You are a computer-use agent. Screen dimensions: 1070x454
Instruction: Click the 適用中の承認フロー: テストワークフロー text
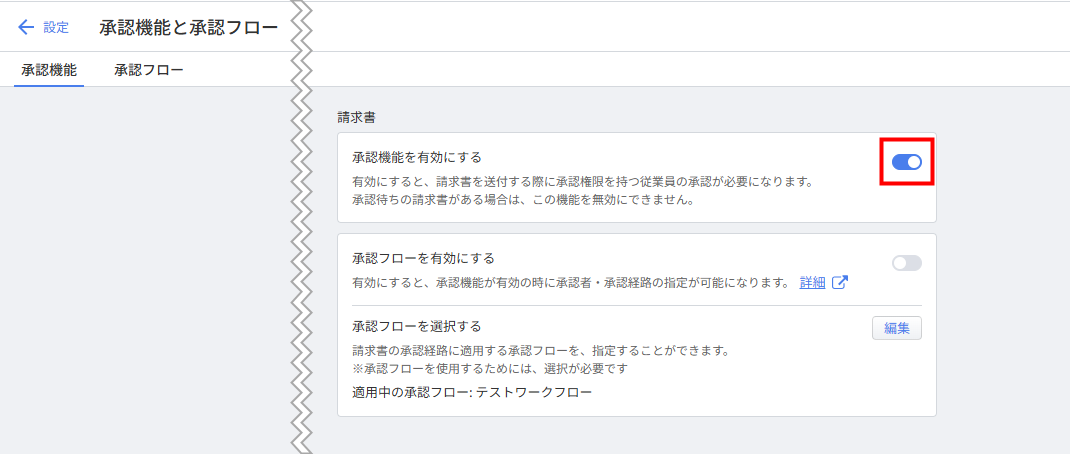tap(472, 392)
